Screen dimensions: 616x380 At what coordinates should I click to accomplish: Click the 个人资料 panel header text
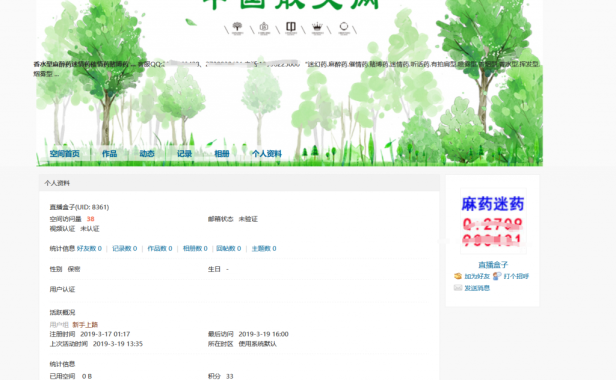[x=57, y=183]
